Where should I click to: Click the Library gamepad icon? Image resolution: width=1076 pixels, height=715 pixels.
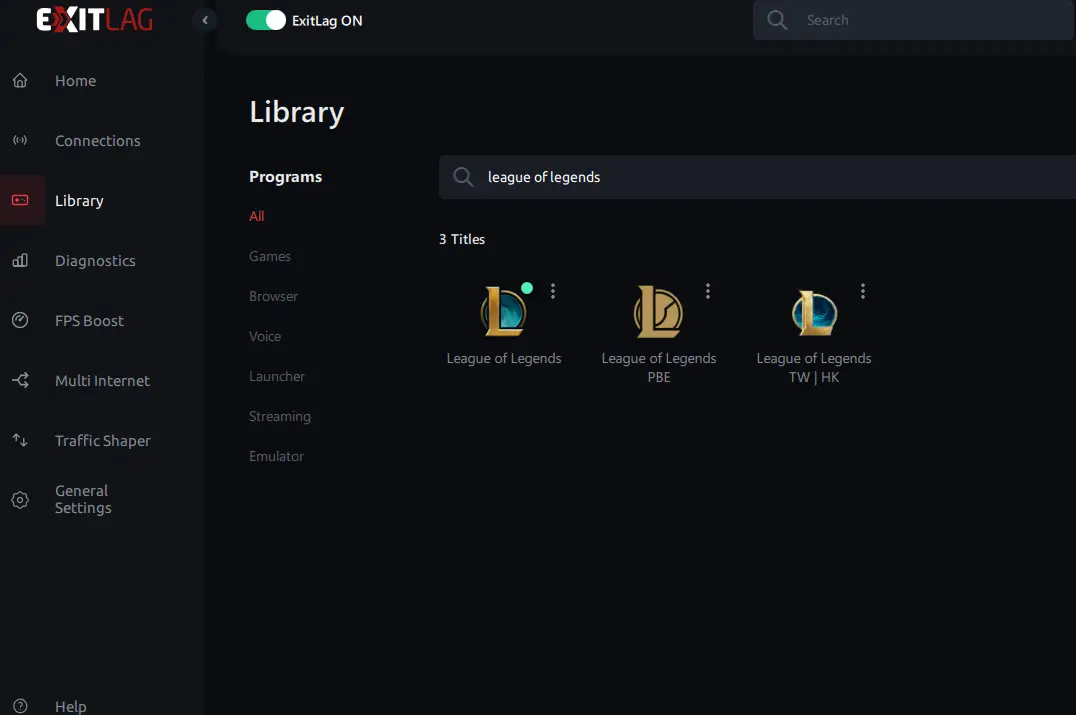(21, 200)
